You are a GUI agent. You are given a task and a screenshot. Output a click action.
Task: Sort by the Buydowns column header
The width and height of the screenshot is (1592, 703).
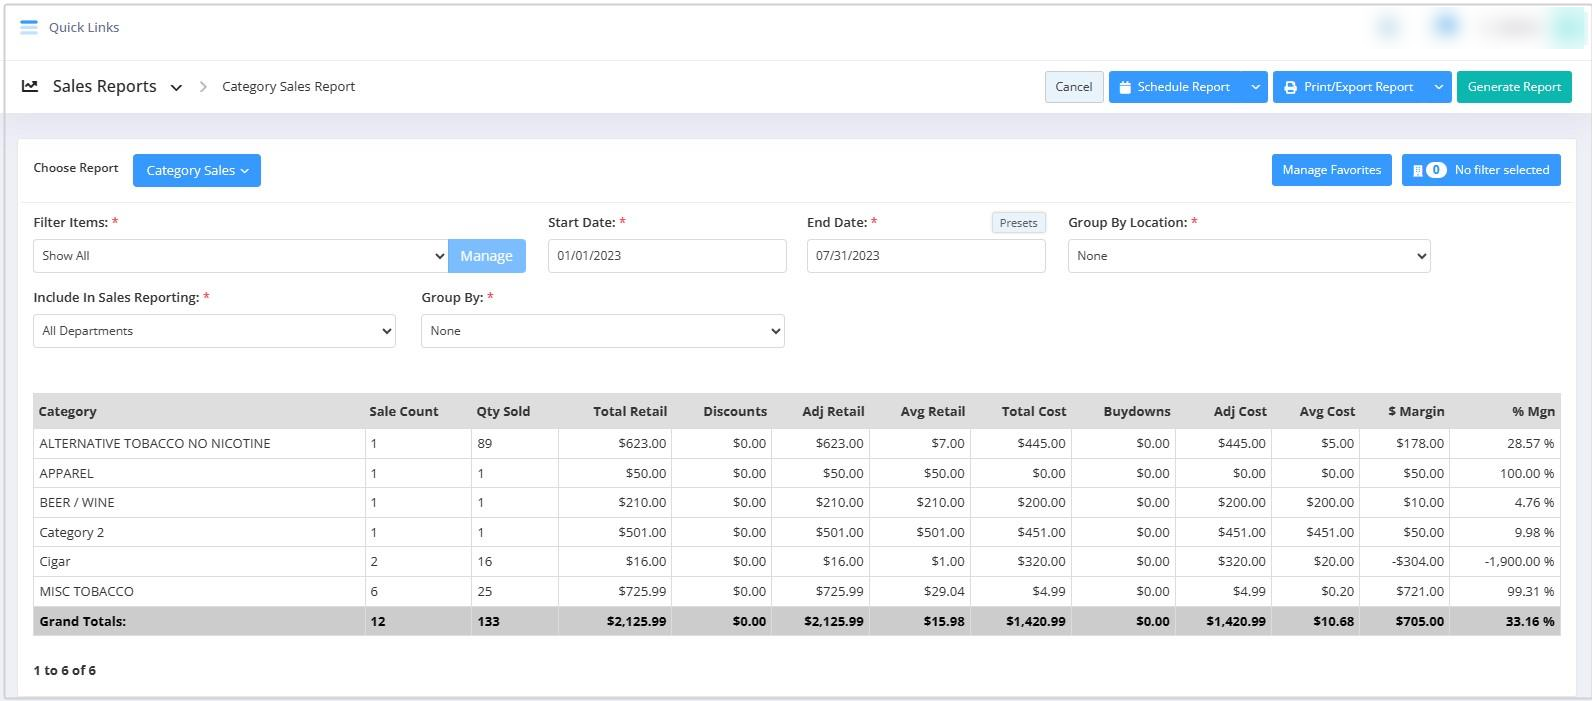tap(1137, 411)
